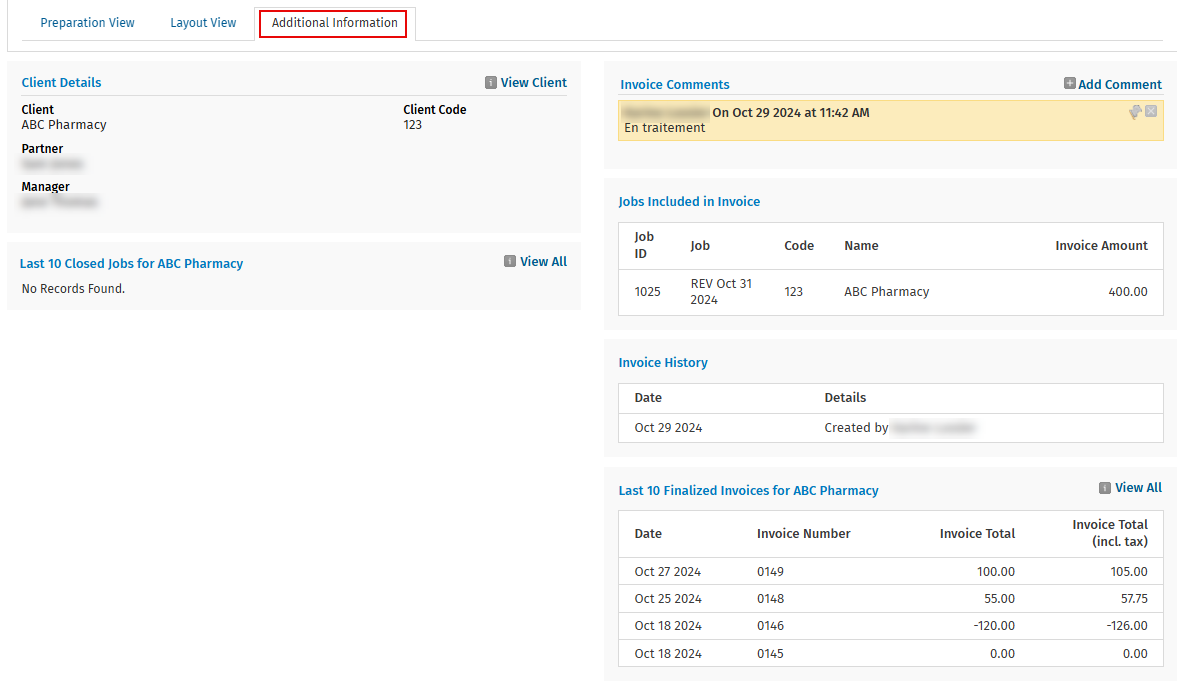This screenshot has height=691, width=1177.
Task: Click Oct 29 2024 in Invoice History
Action: click(x=668, y=428)
